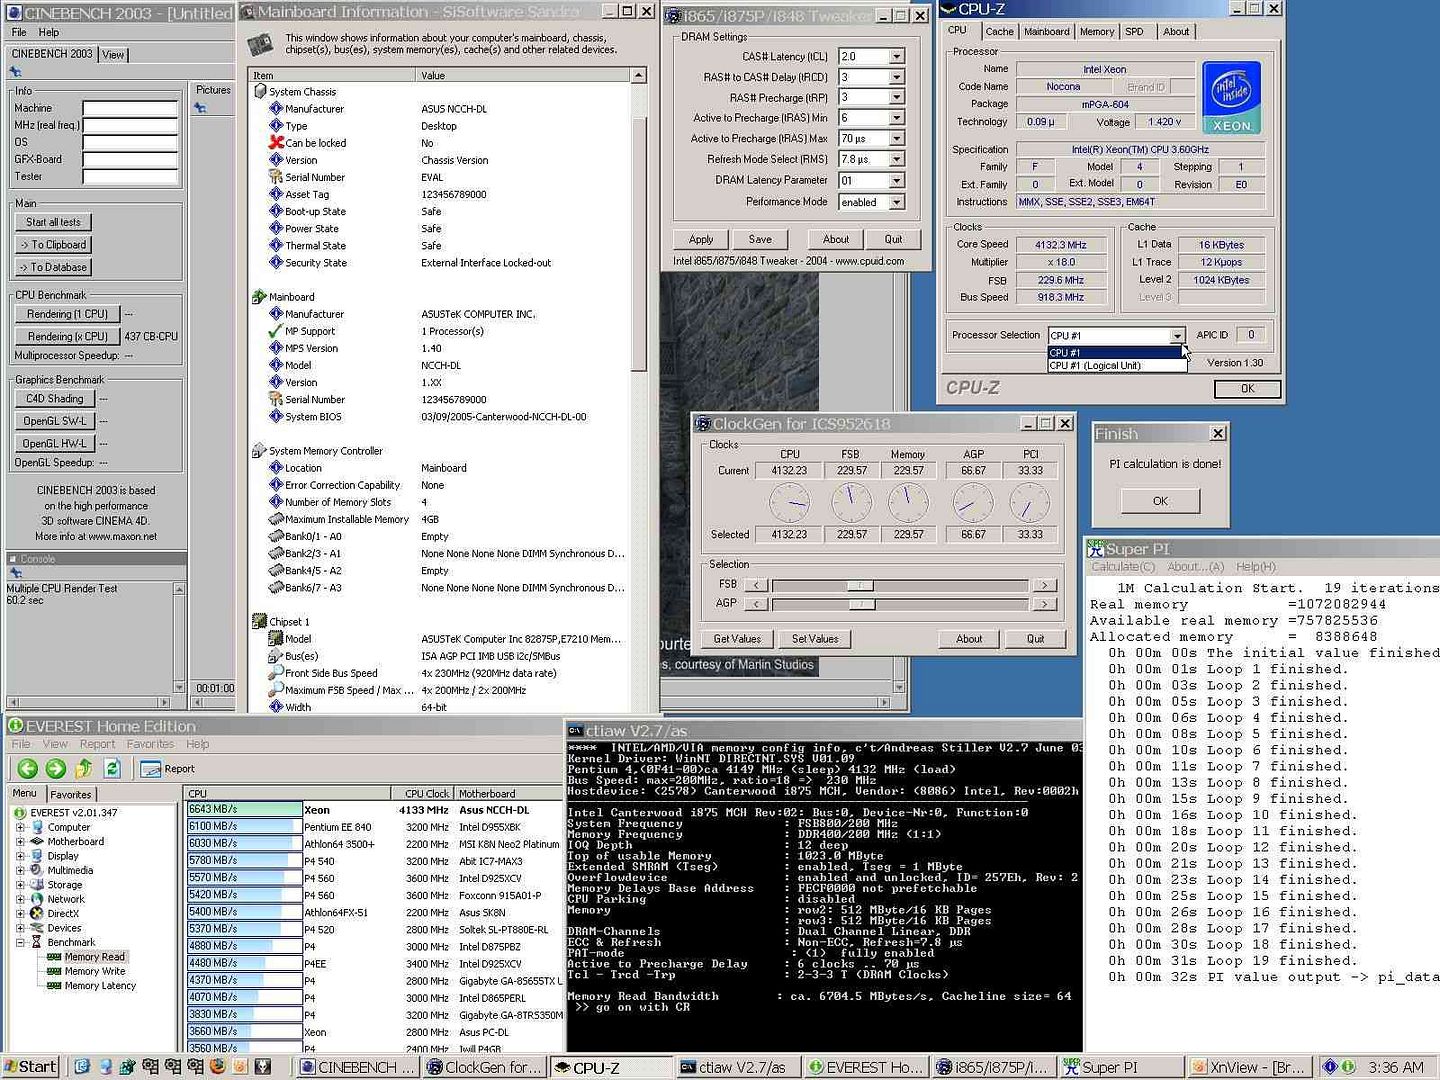
Task: Click the green Forward arrow in EVEREST
Action: pos(55,768)
